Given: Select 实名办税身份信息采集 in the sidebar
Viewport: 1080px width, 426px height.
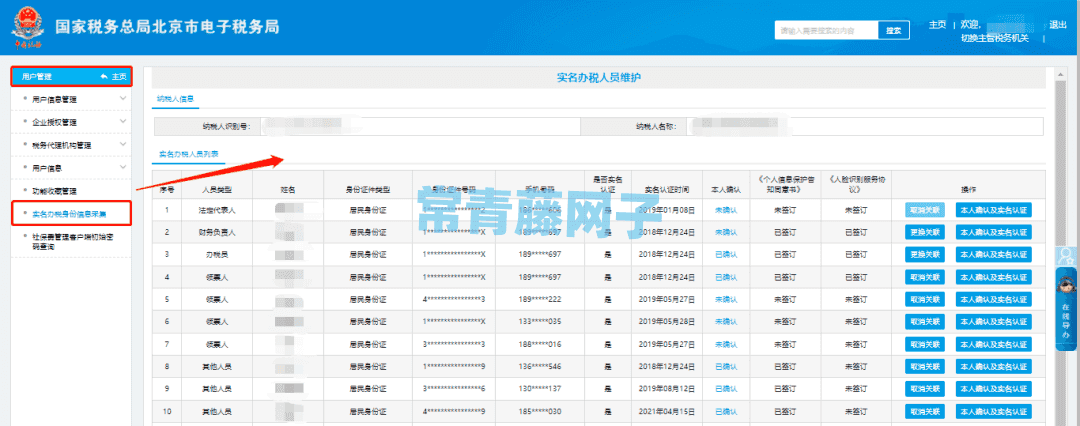Looking at the screenshot, I should [70, 213].
